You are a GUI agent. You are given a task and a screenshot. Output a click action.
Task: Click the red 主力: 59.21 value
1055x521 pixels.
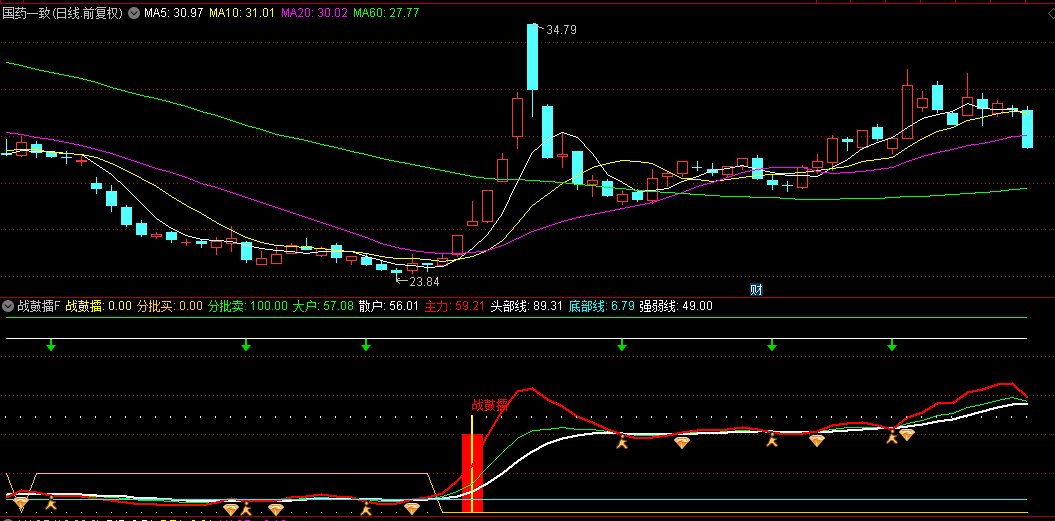tap(454, 306)
